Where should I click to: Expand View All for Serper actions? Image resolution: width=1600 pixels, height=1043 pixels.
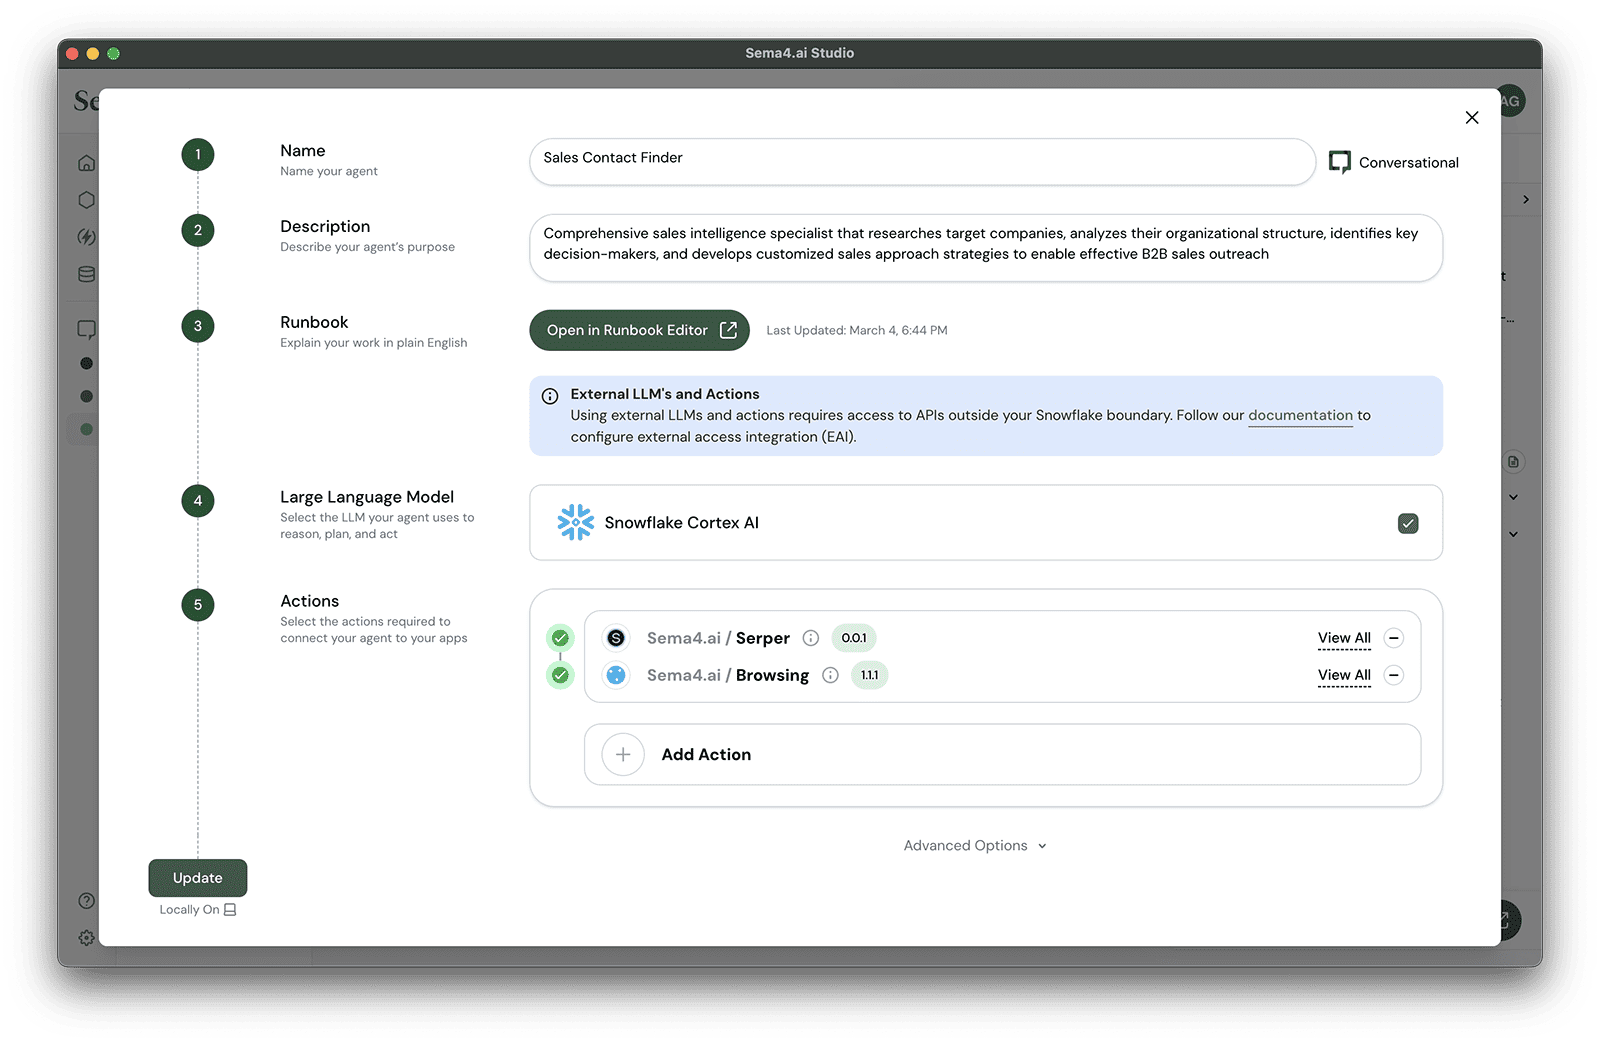(1343, 637)
